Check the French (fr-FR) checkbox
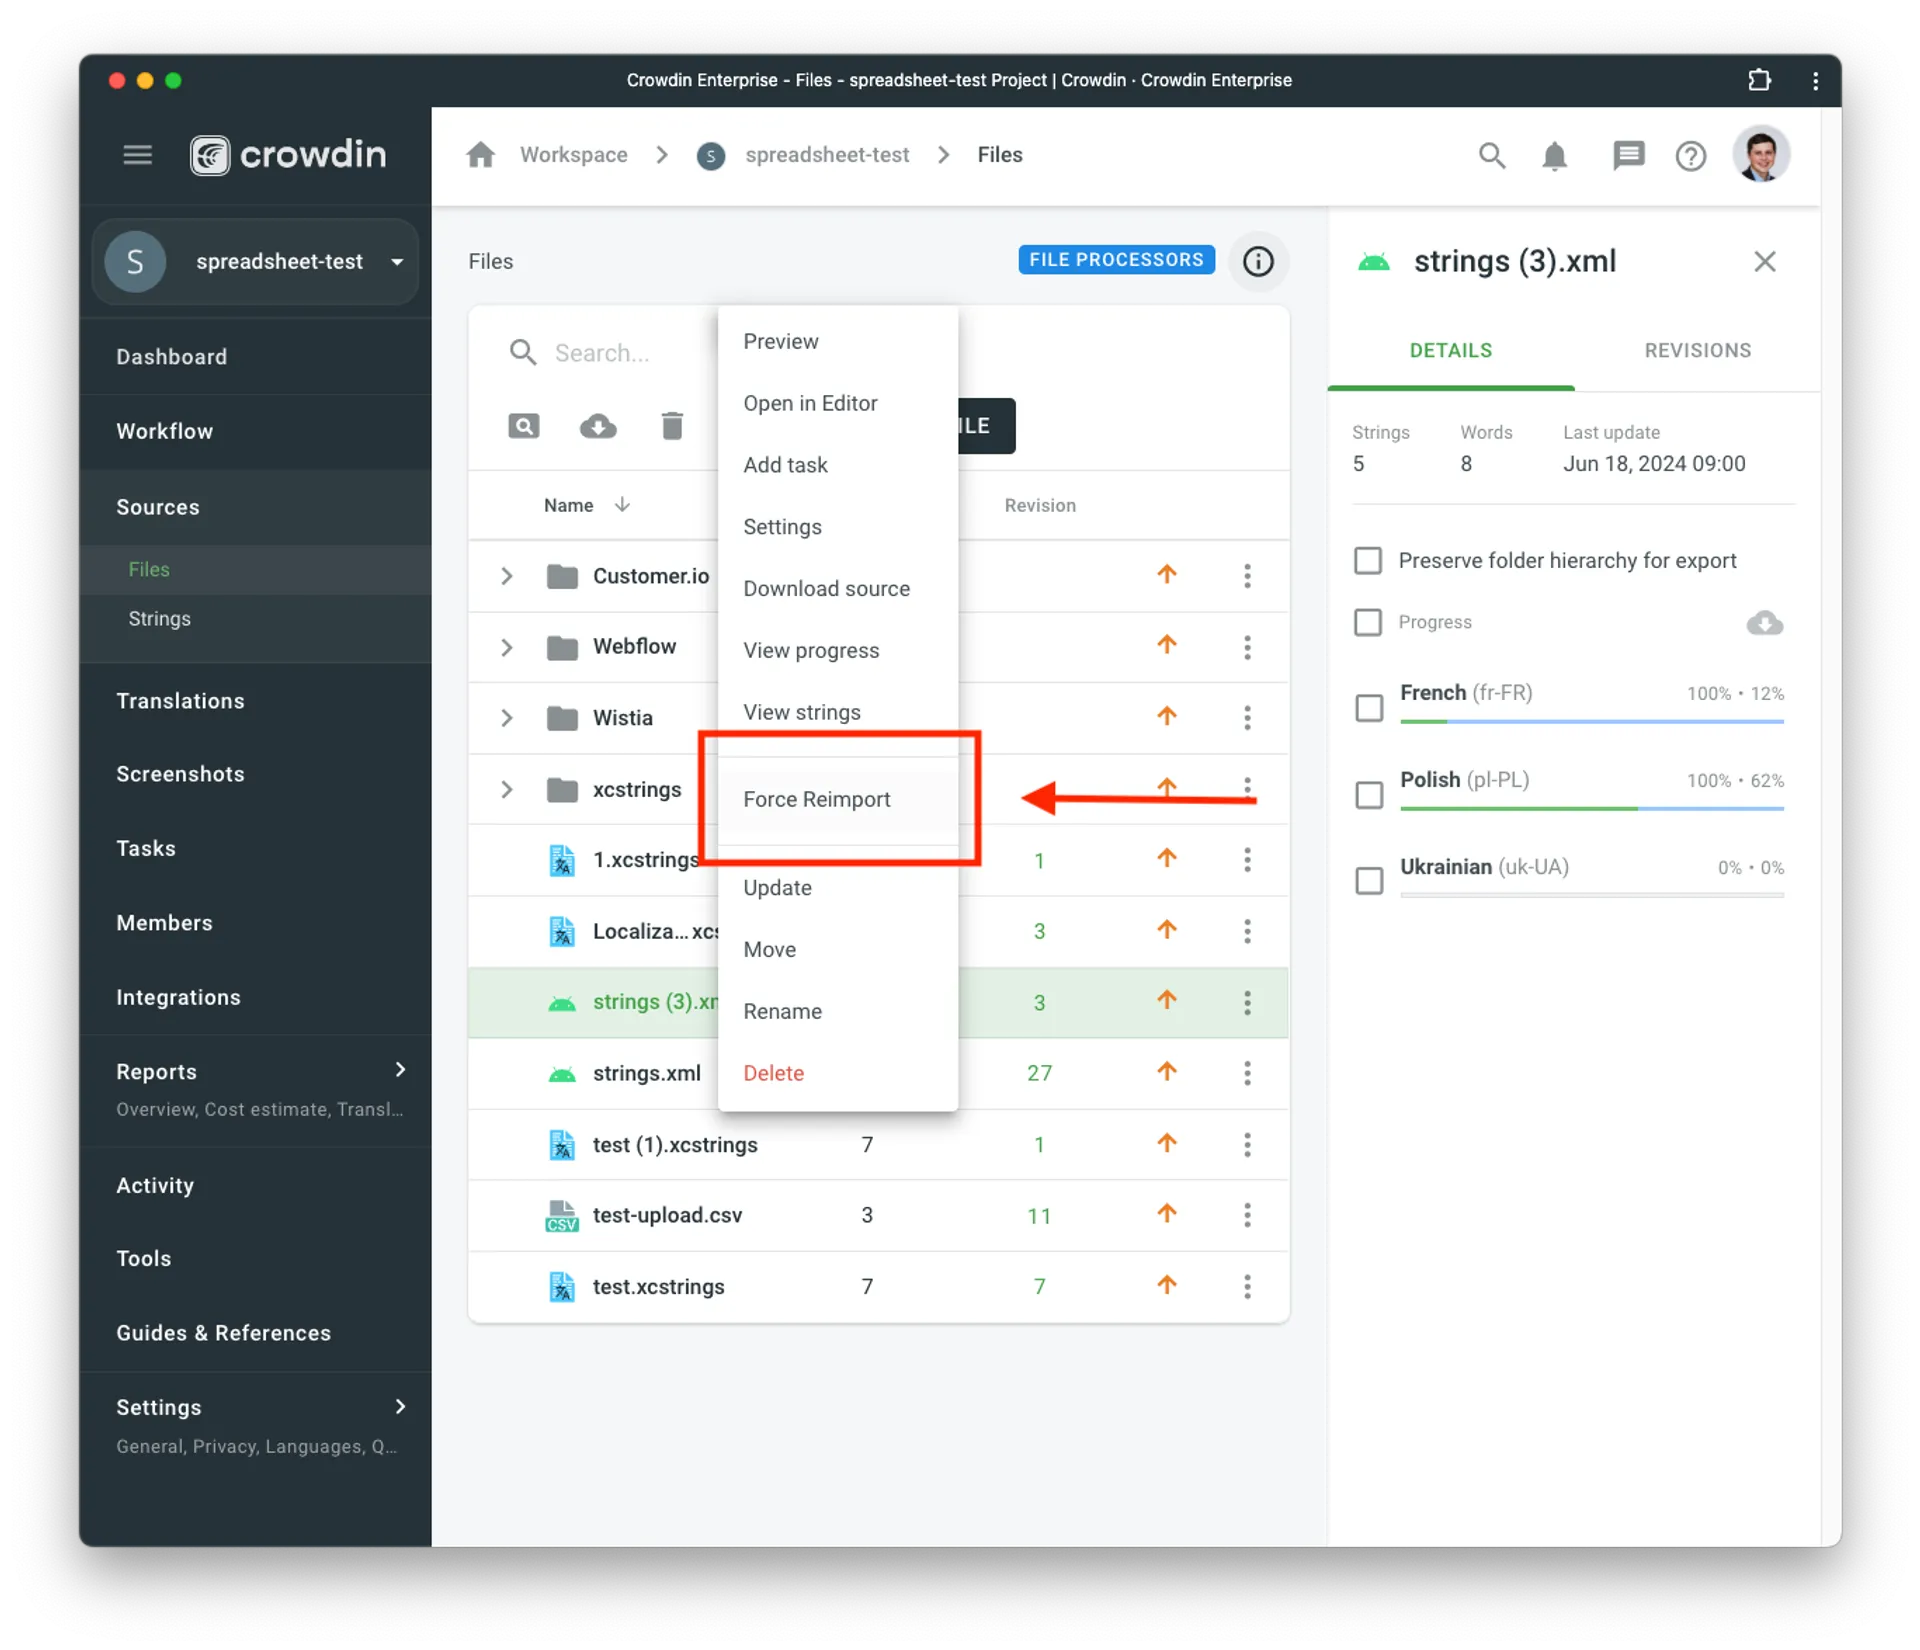 (1368, 708)
